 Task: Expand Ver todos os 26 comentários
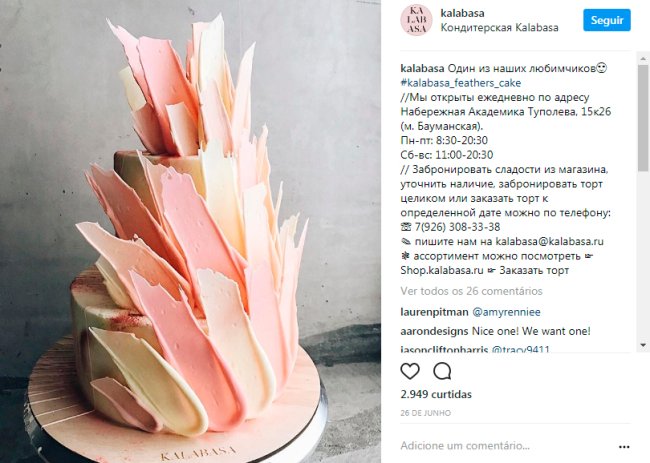click(471, 291)
